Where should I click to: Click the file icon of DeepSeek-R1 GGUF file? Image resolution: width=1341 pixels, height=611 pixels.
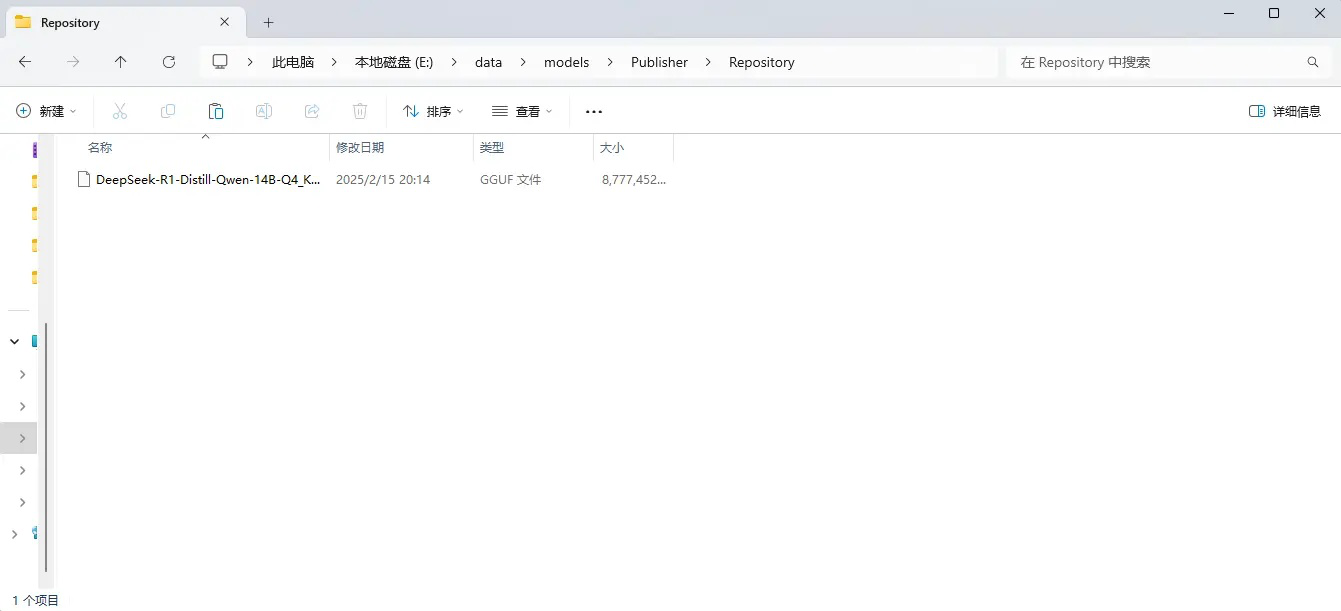pos(84,180)
